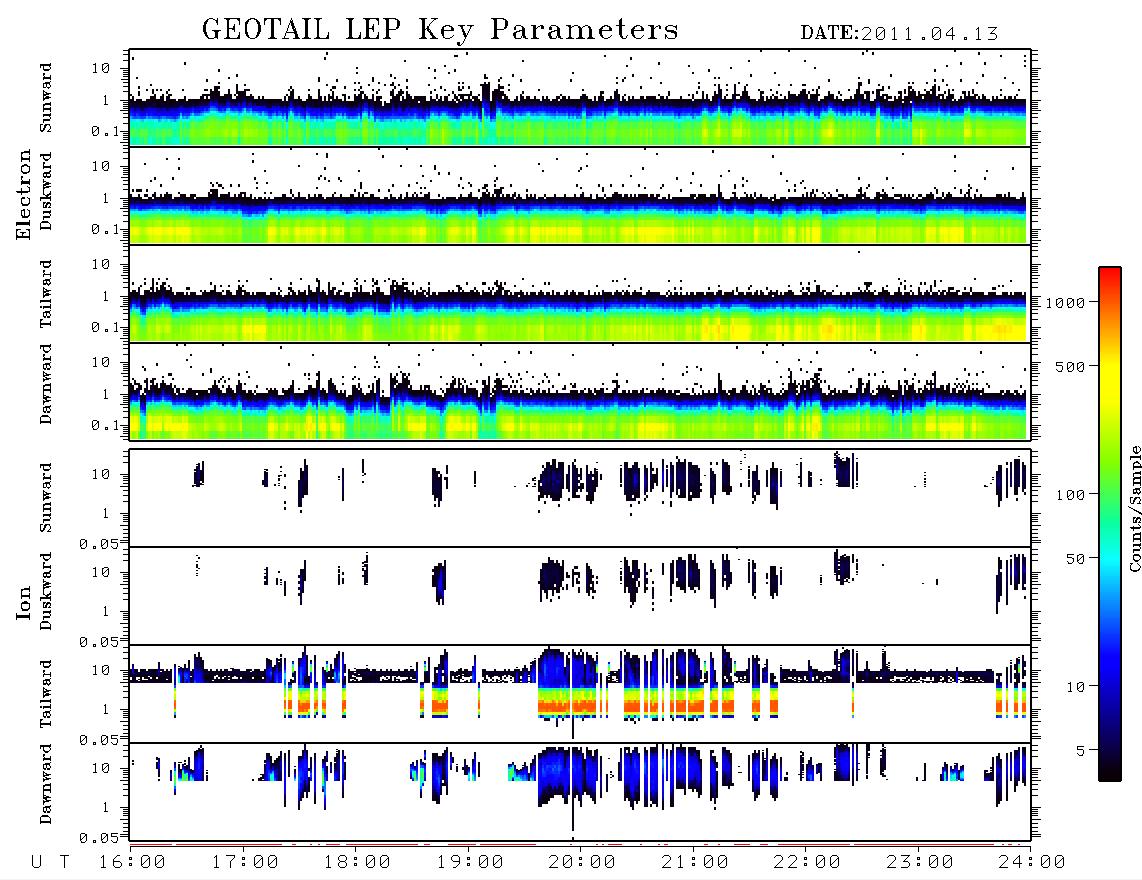The width and height of the screenshot is (1142, 880).
Task: Click the "17:00" time tick label
Action: (x=245, y=863)
